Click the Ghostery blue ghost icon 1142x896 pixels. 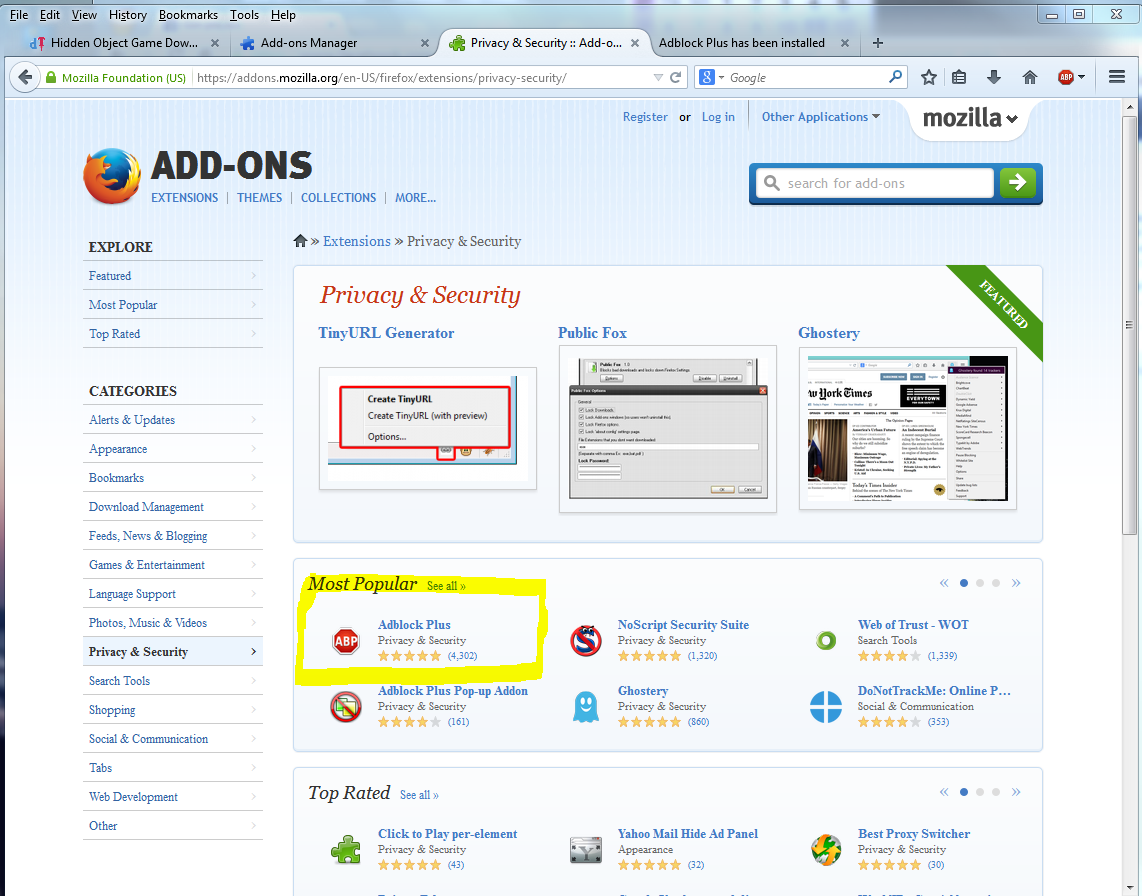[x=586, y=707]
